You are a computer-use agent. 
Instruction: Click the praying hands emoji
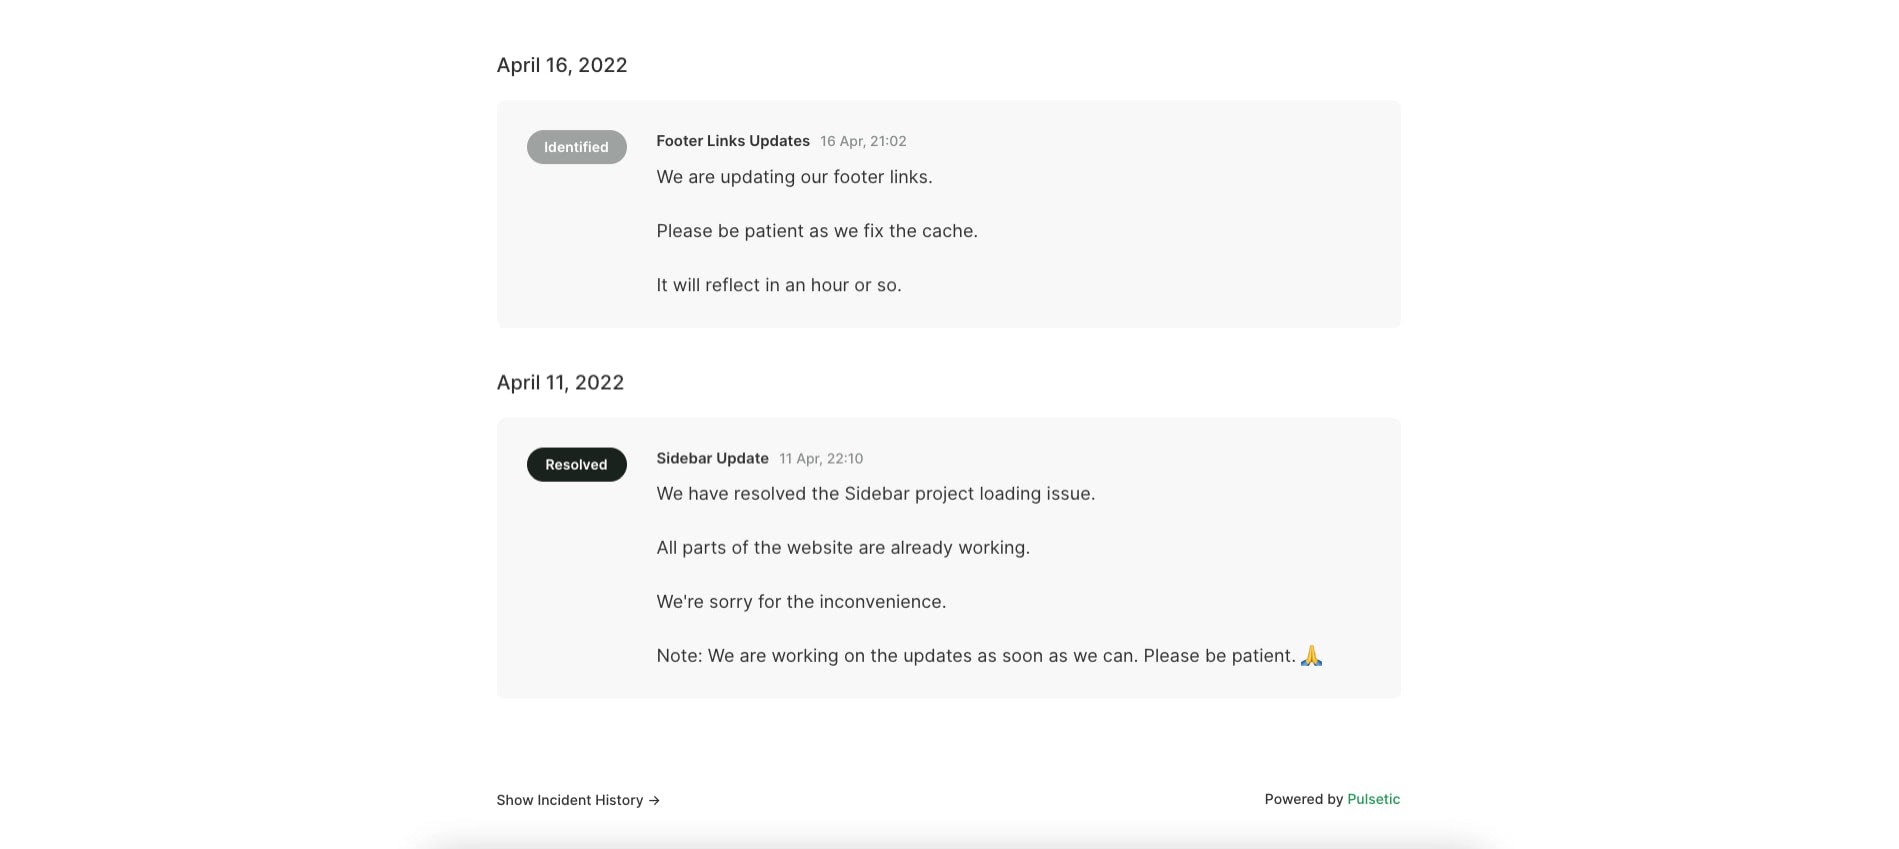[1311, 656]
